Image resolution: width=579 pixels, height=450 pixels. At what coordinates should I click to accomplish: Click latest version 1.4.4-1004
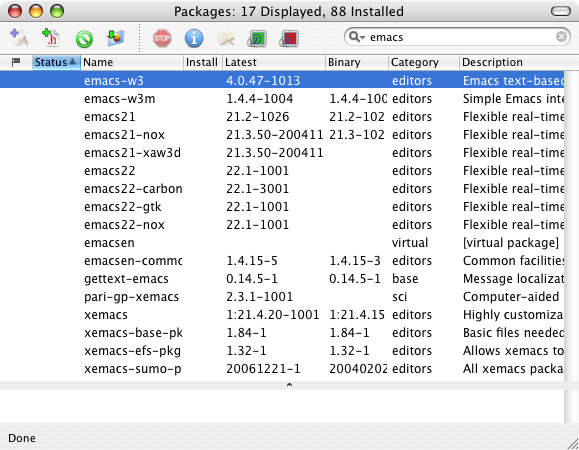(x=260, y=99)
